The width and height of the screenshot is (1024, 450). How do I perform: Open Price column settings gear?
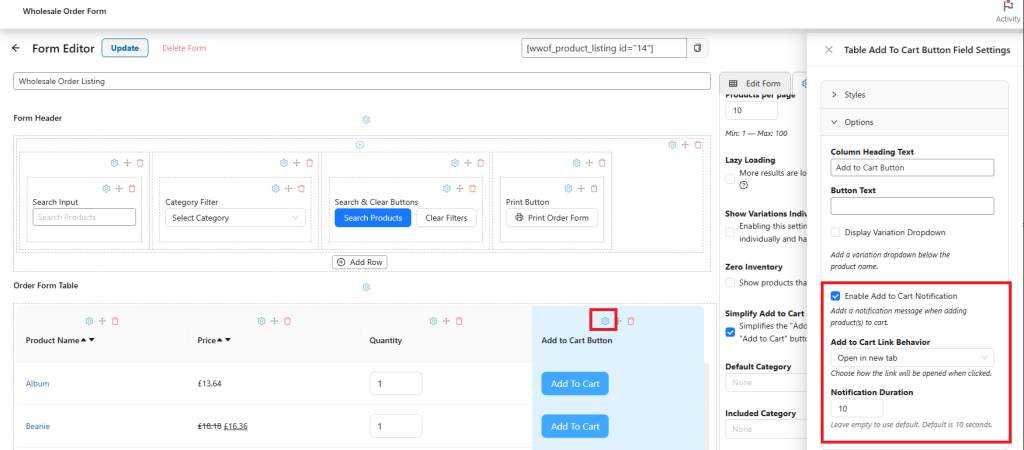262,321
